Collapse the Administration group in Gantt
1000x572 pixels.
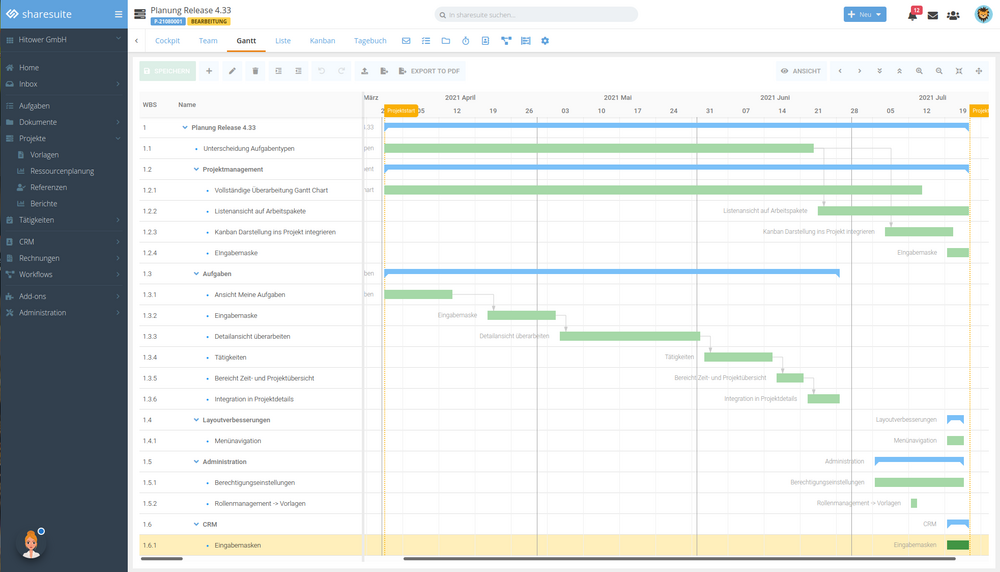(196, 462)
